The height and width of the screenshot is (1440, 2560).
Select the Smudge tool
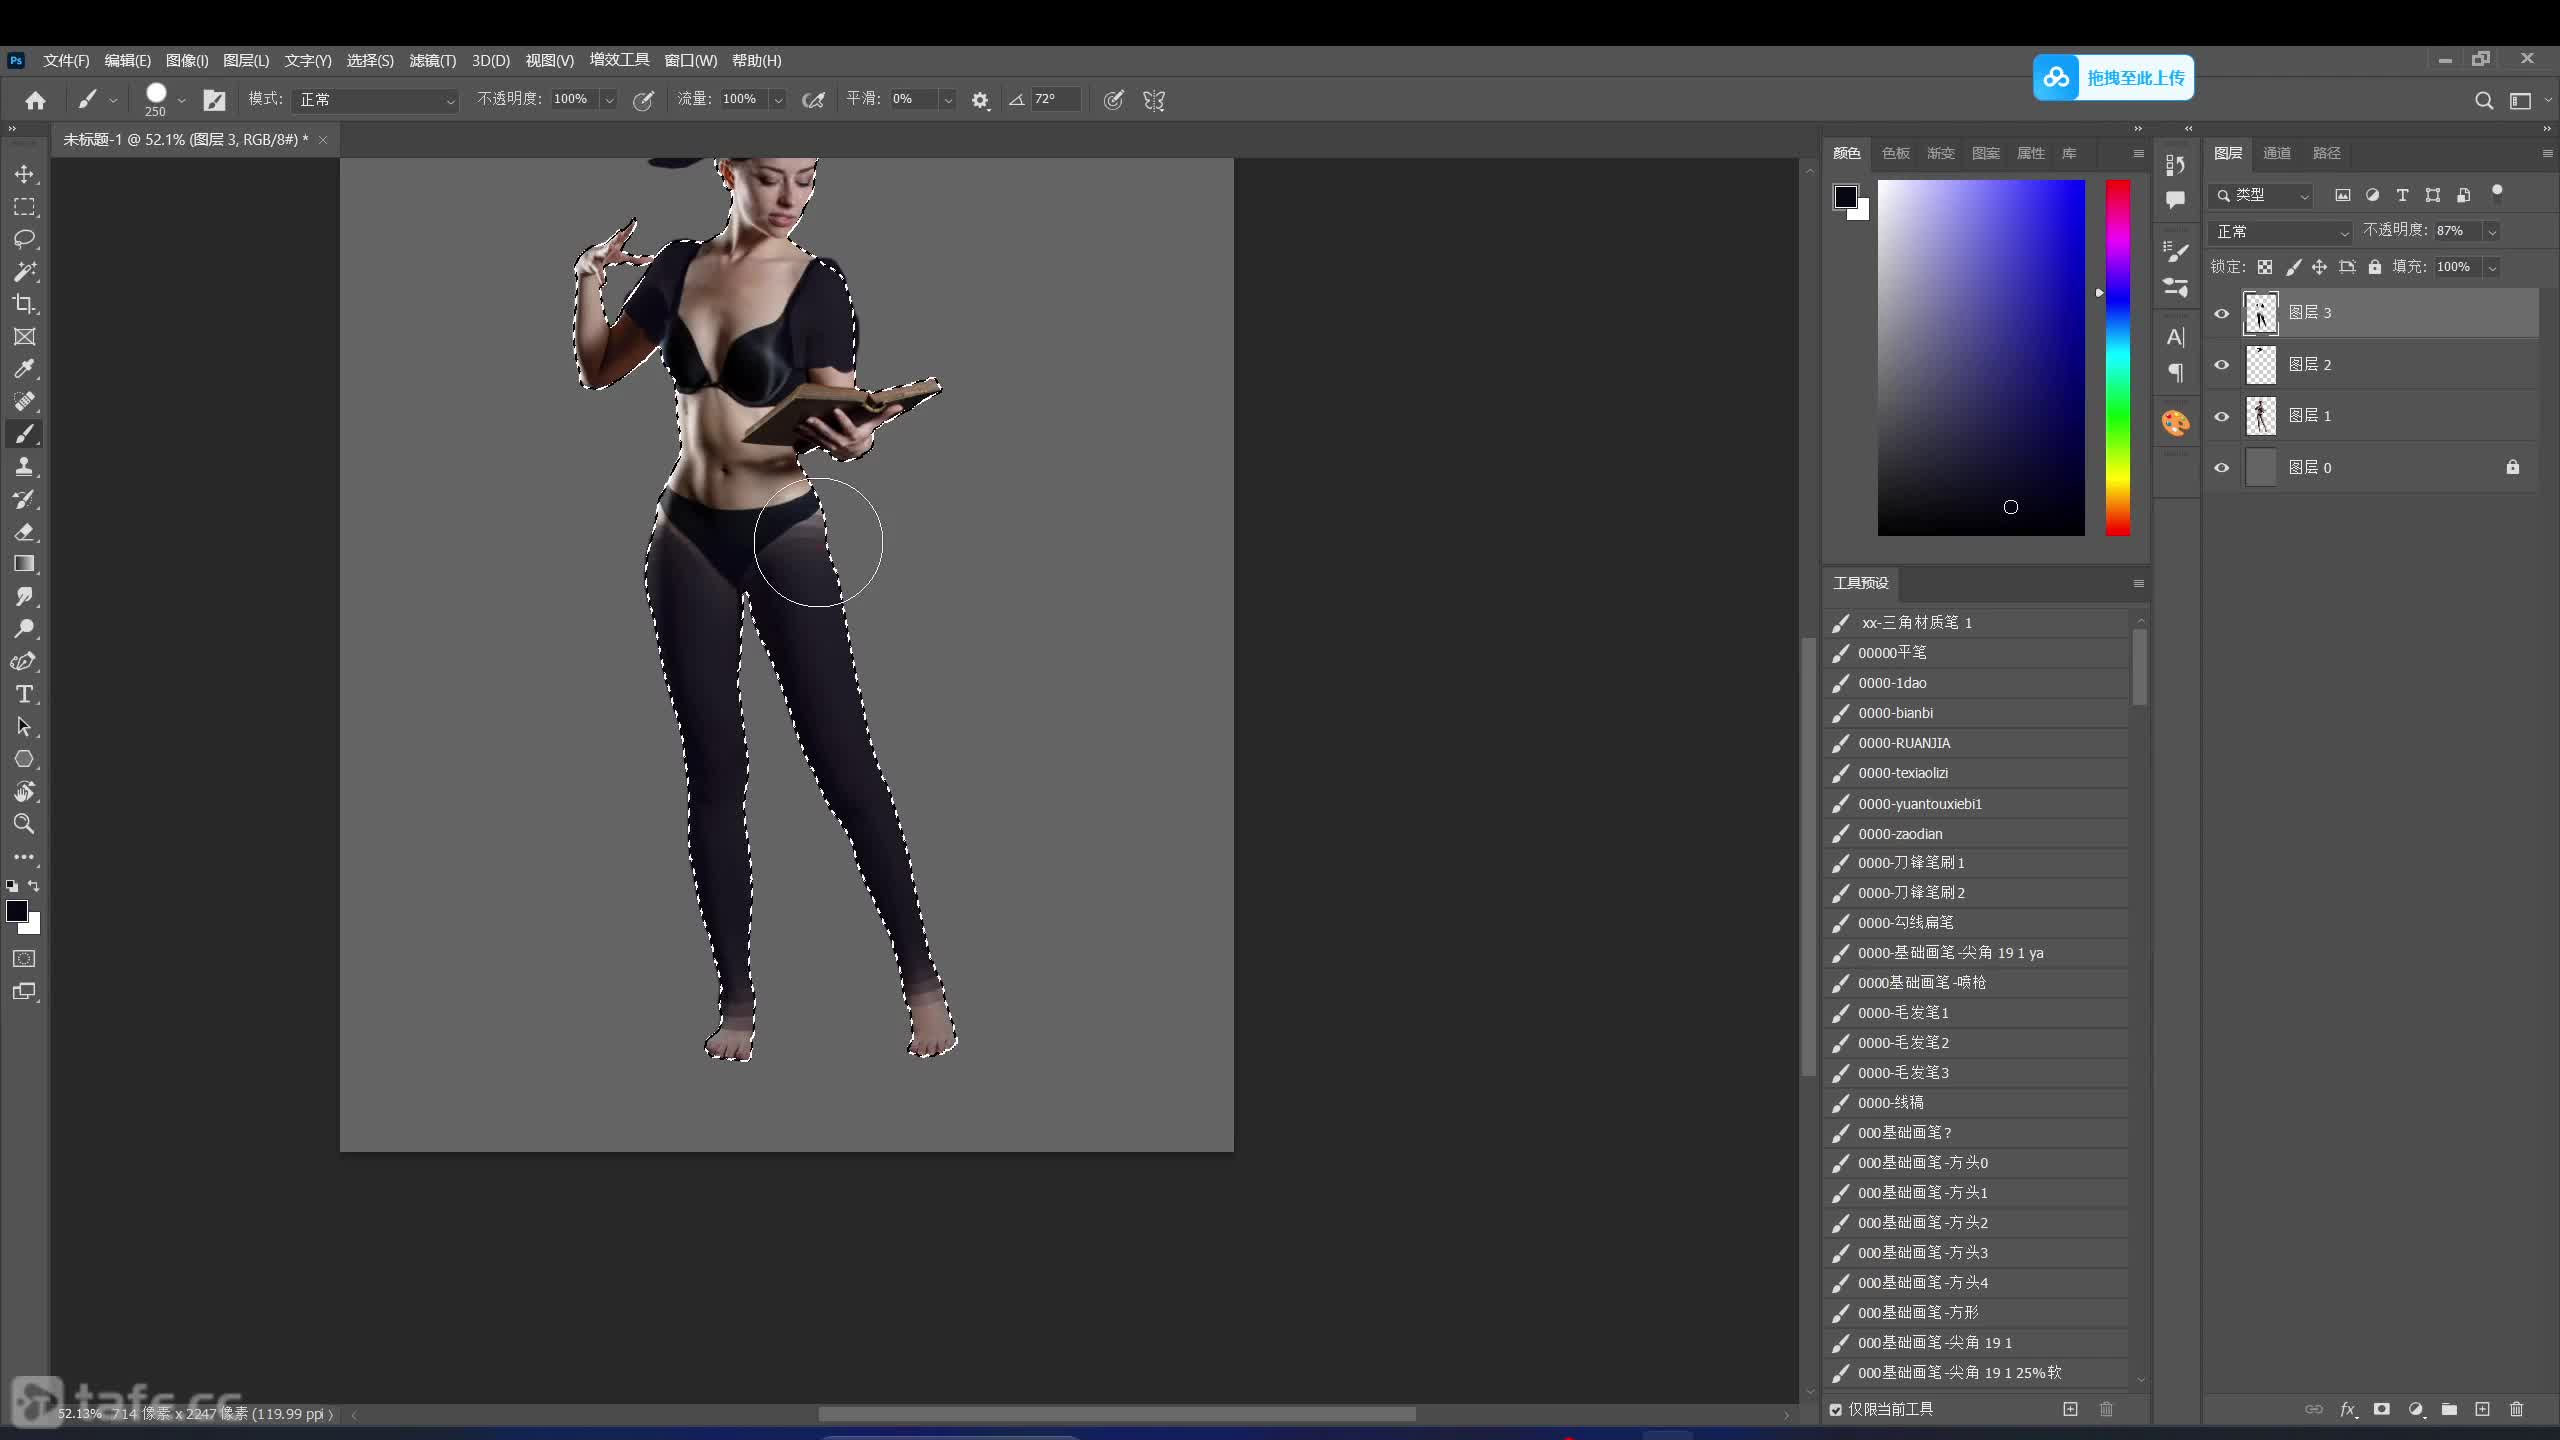tap(24, 597)
